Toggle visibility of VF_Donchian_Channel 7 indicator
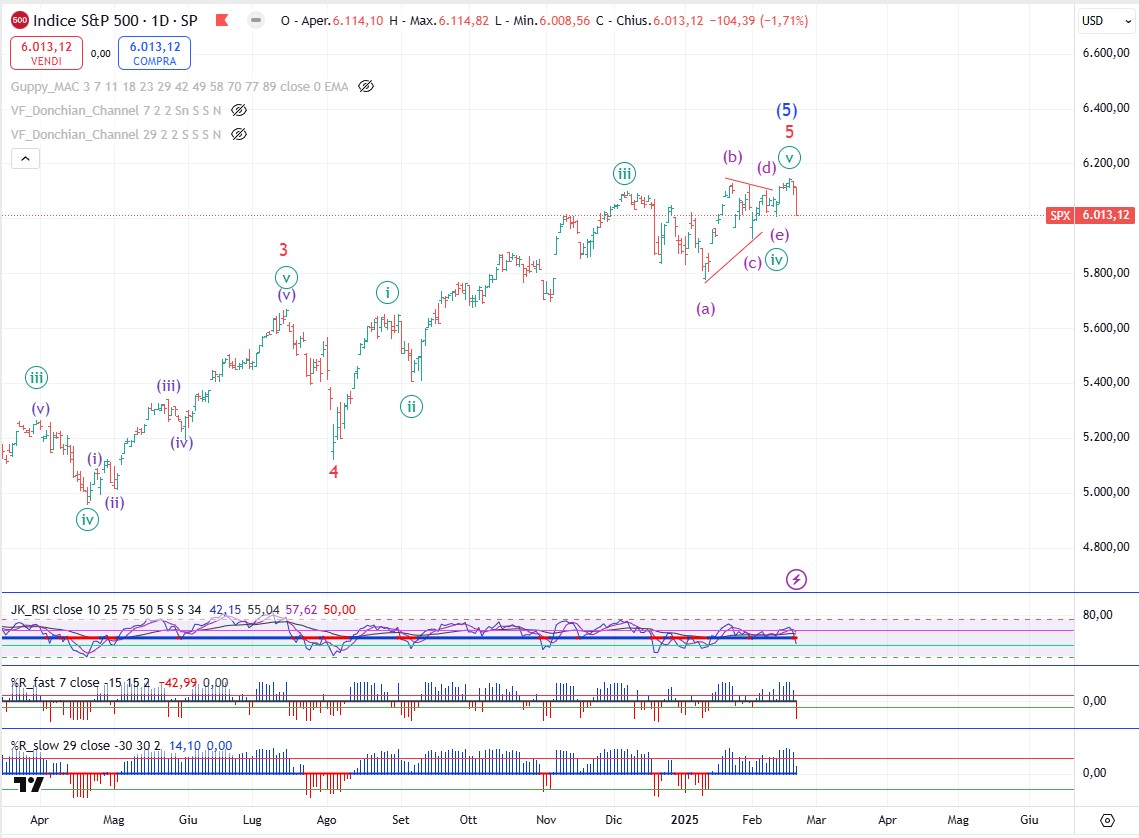This screenshot has height=838, width=1139. [239, 110]
